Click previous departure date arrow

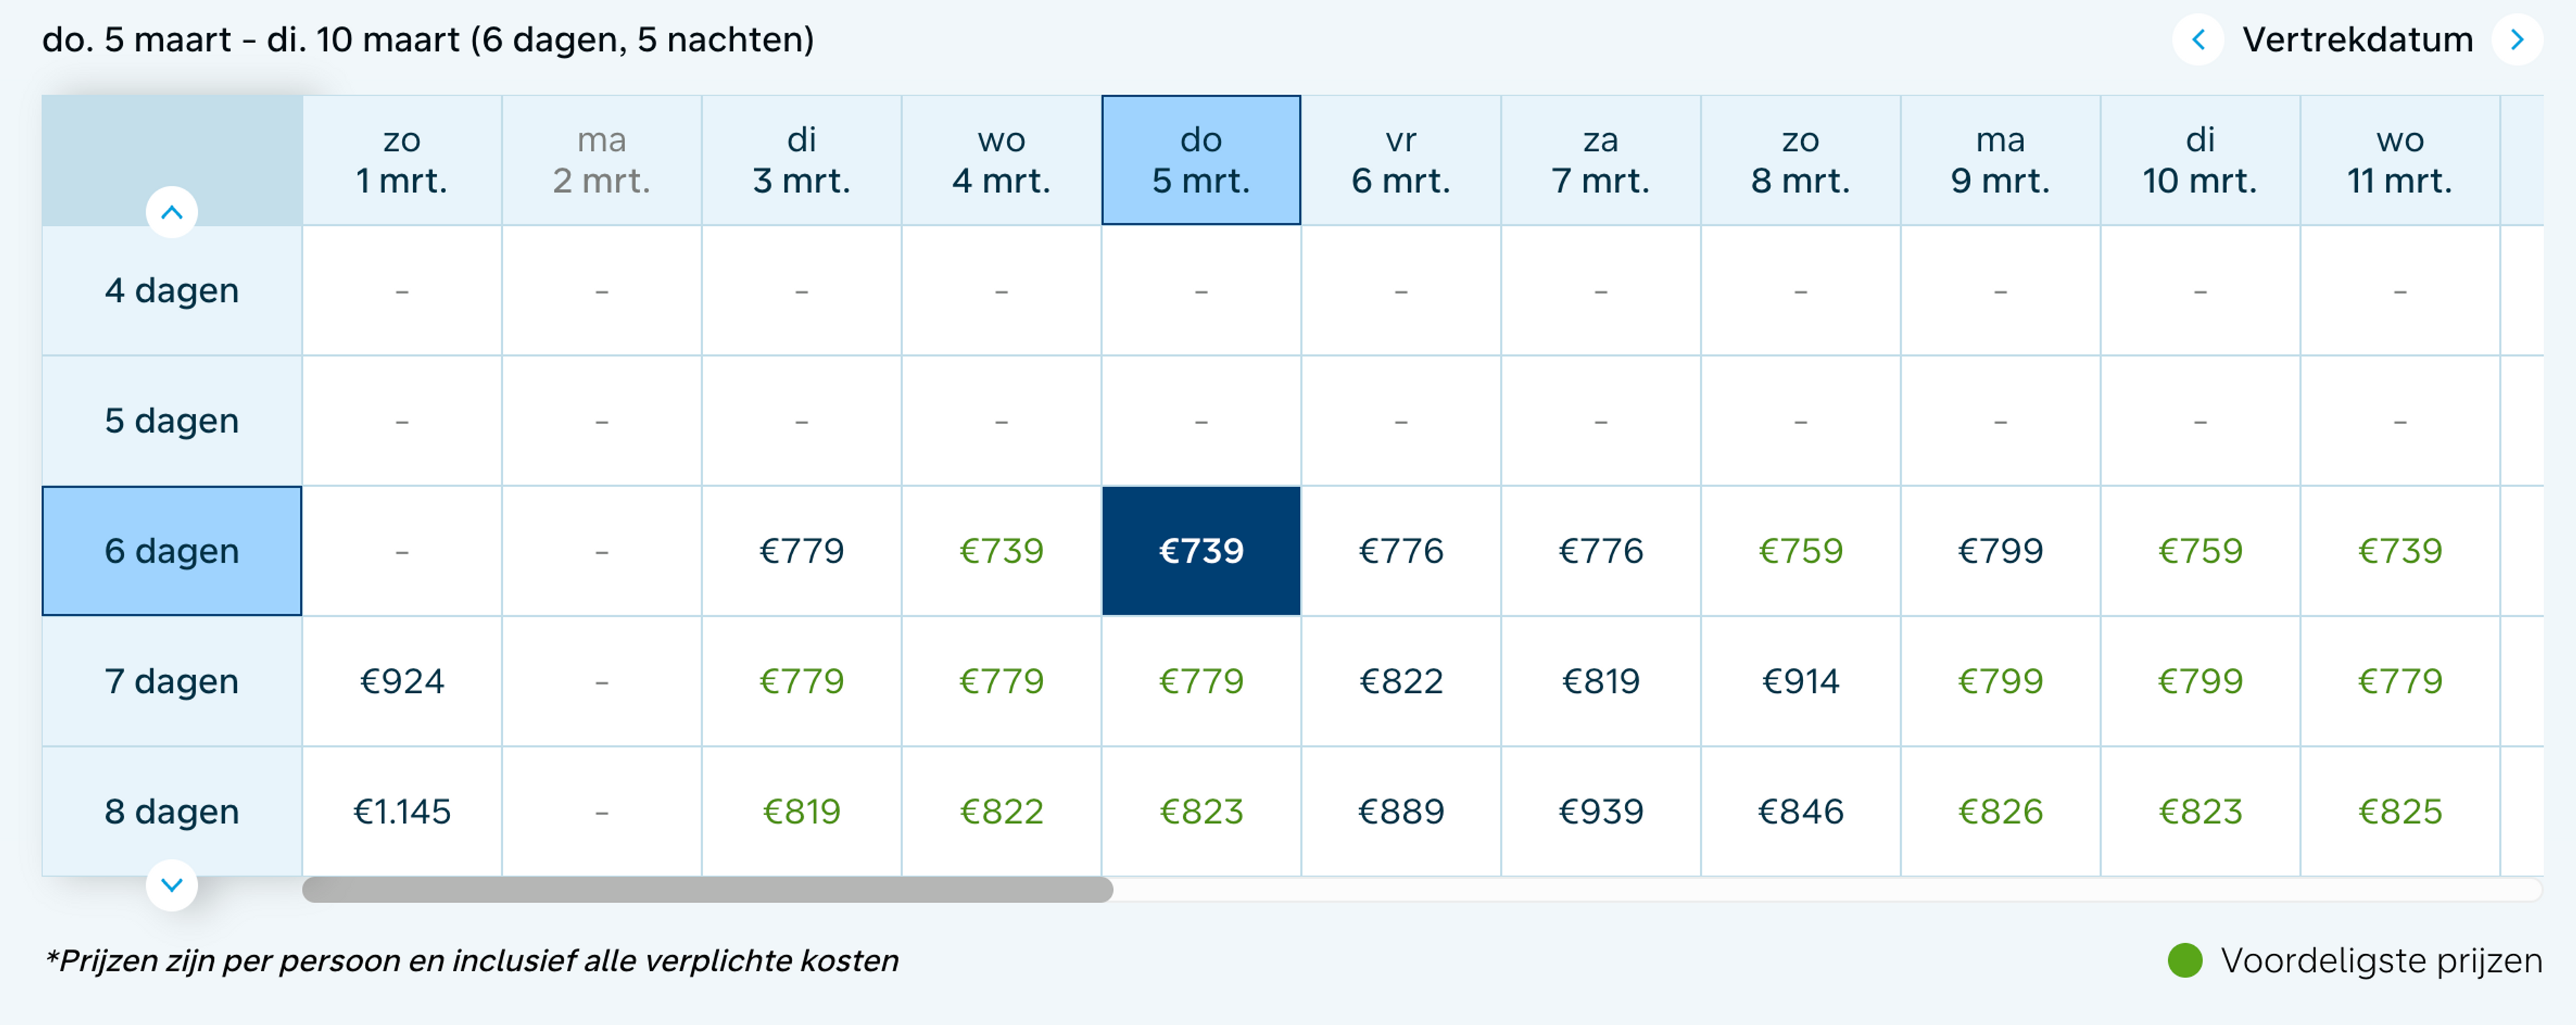pyautogui.click(x=2198, y=40)
